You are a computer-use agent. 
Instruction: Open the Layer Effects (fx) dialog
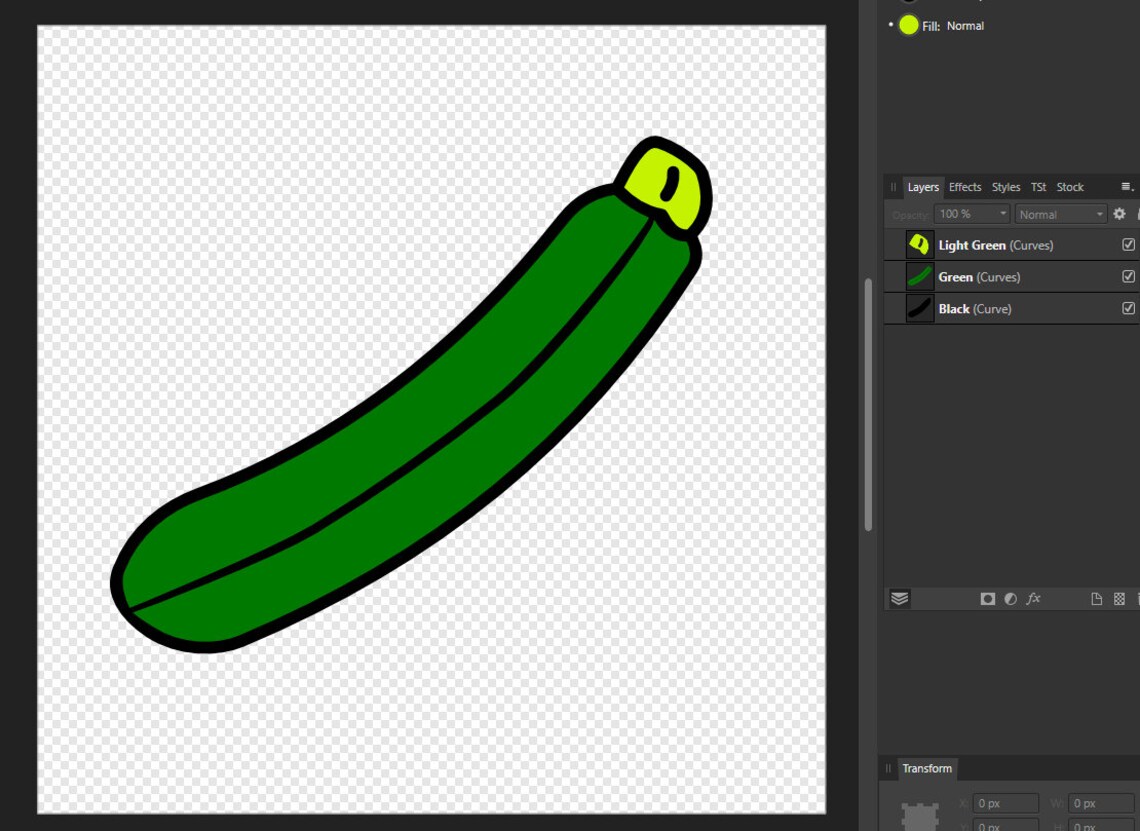click(1033, 598)
